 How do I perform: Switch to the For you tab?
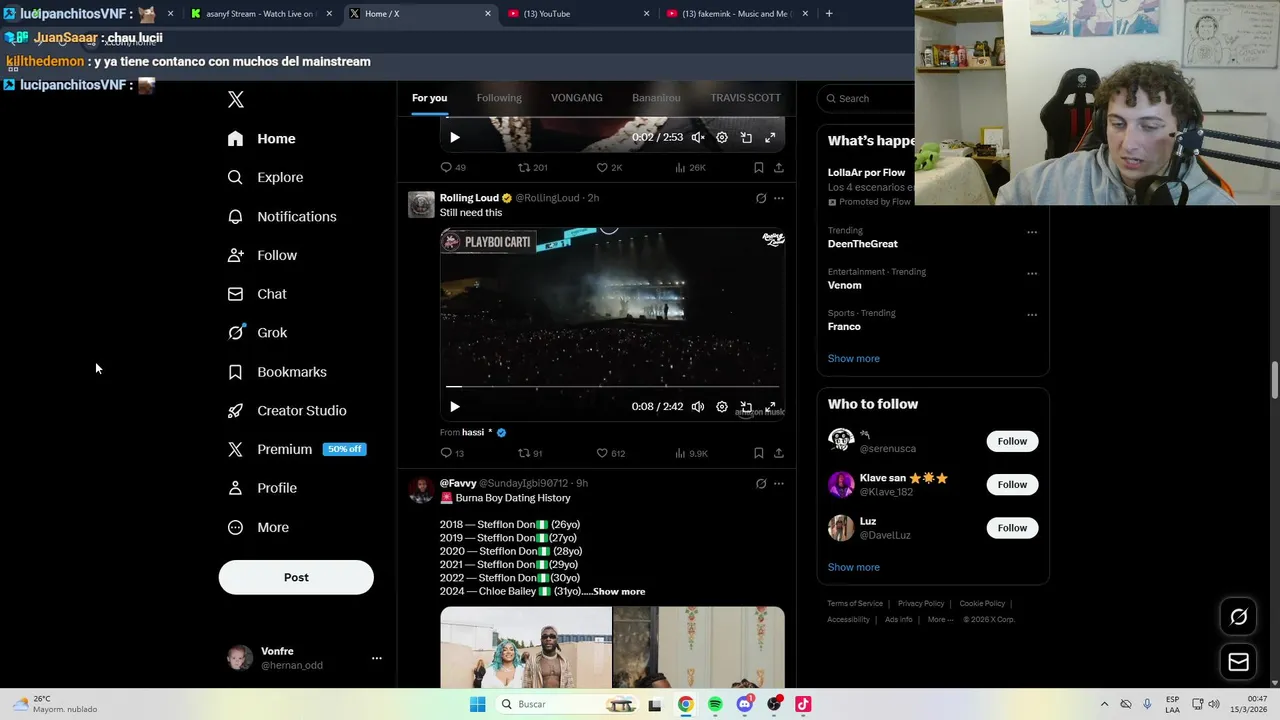[x=429, y=98]
